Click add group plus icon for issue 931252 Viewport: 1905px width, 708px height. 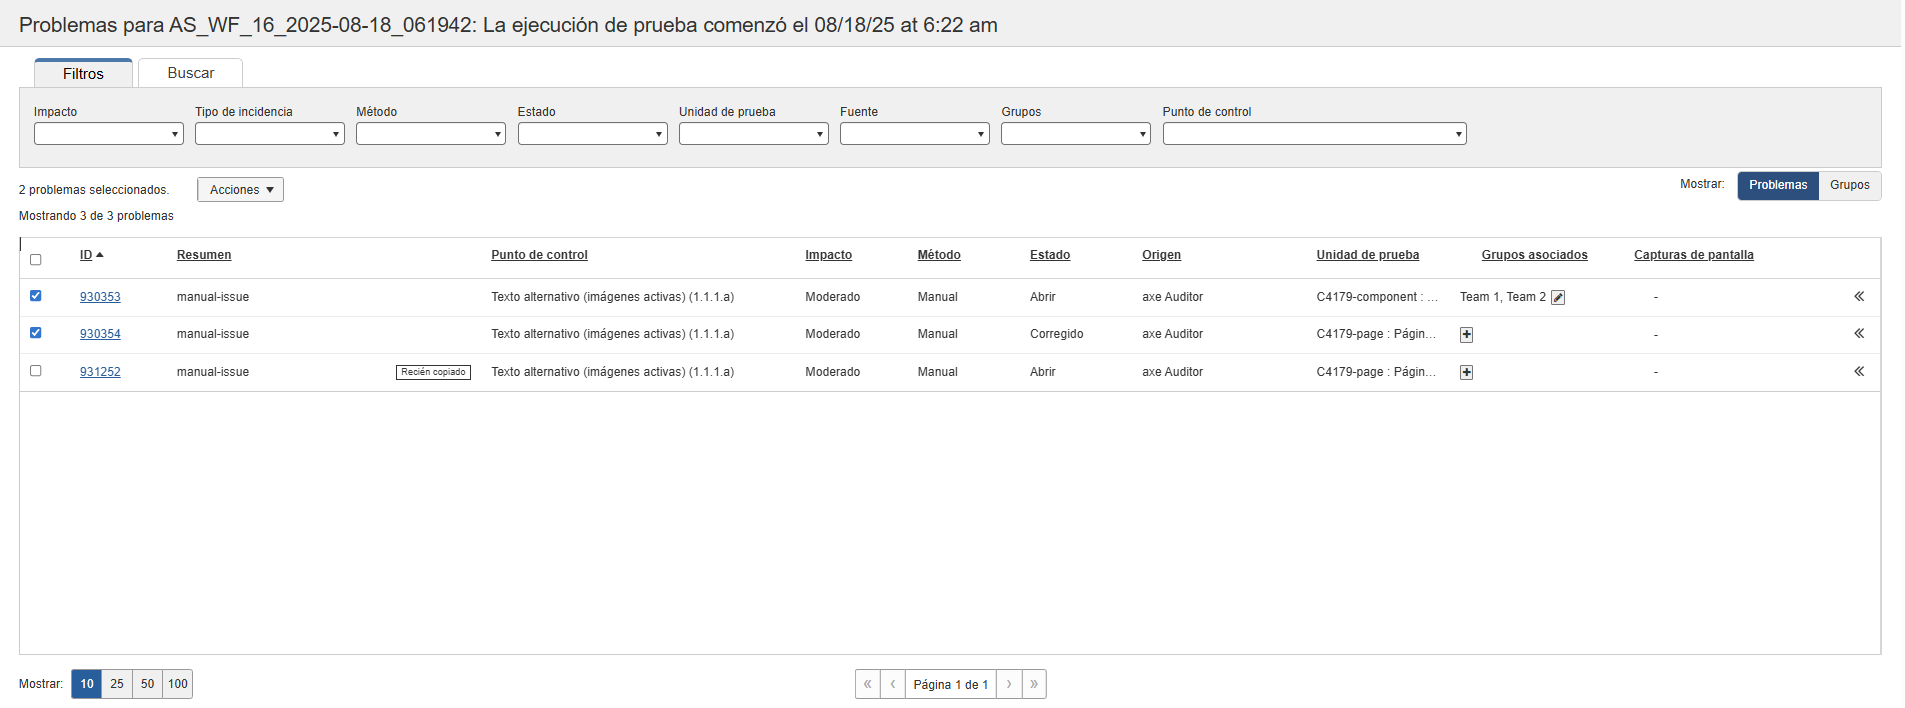coord(1466,372)
